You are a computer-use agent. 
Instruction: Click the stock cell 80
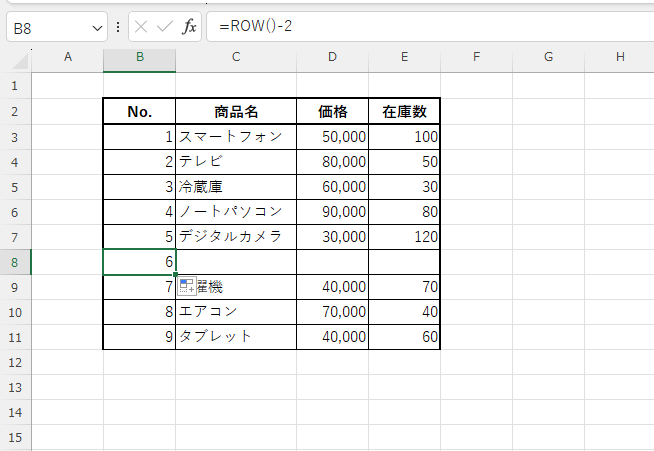click(x=405, y=212)
